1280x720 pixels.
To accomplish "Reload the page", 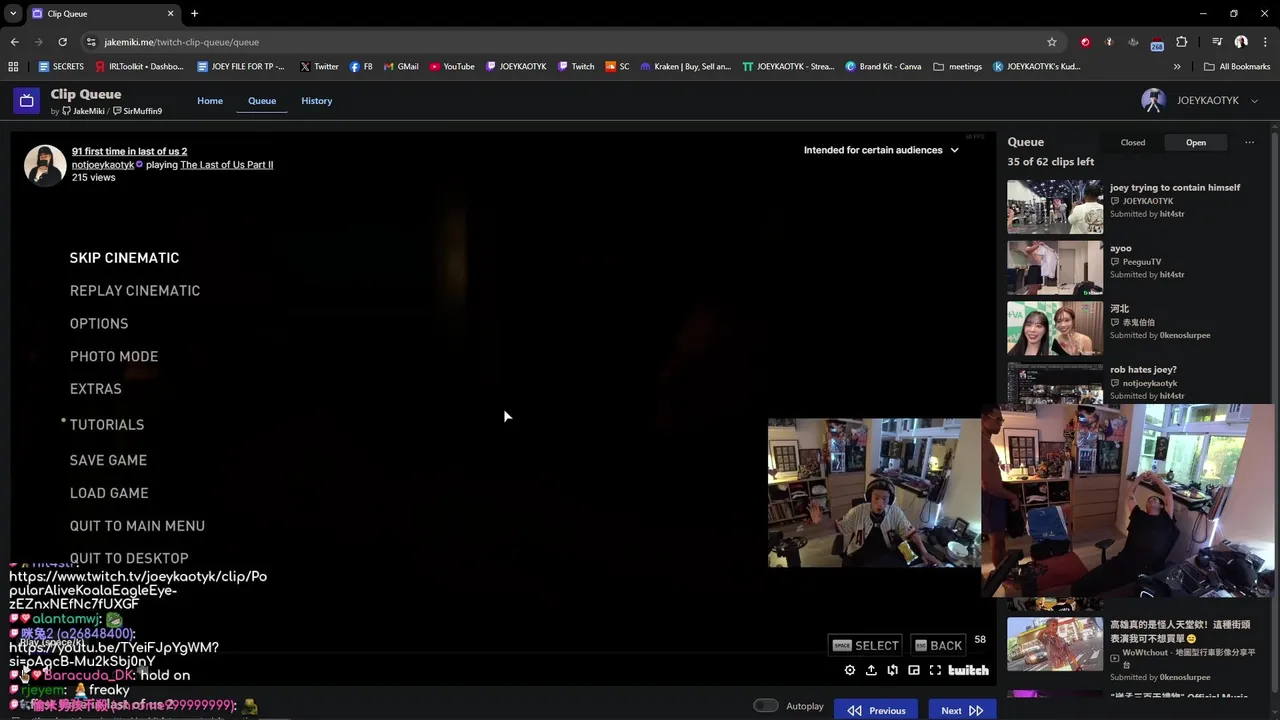I will pyautogui.click(x=62, y=42).
